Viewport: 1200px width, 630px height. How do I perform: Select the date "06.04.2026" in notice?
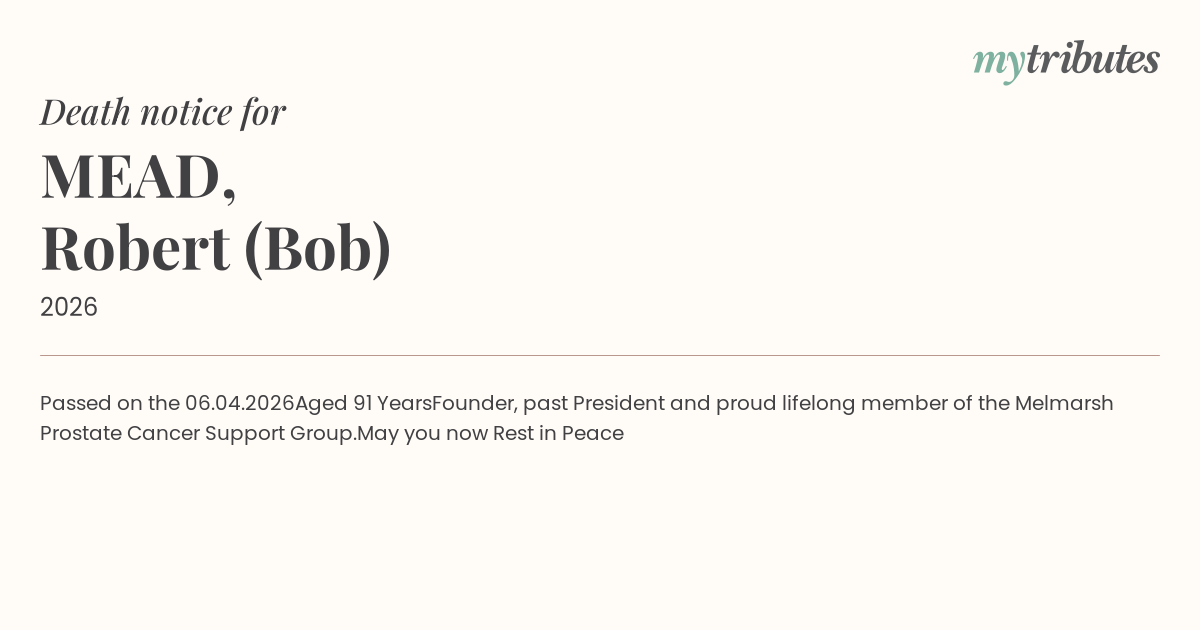click(x=240, y=404)
